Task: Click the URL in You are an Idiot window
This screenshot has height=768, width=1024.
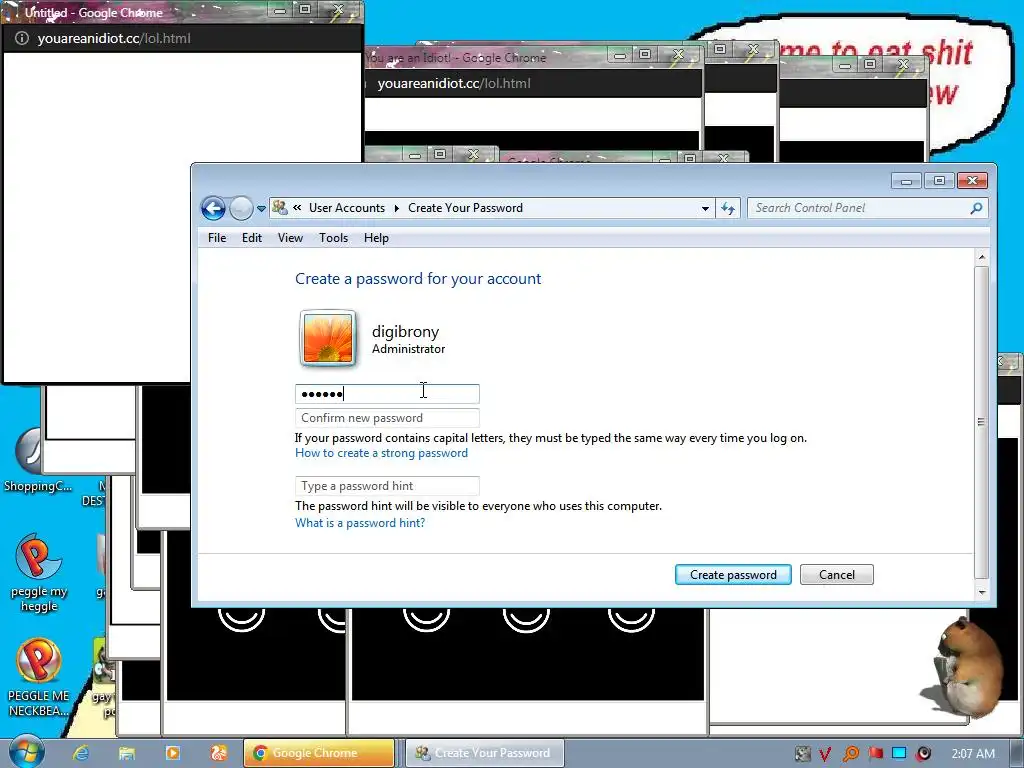Action: pos(454,84)
